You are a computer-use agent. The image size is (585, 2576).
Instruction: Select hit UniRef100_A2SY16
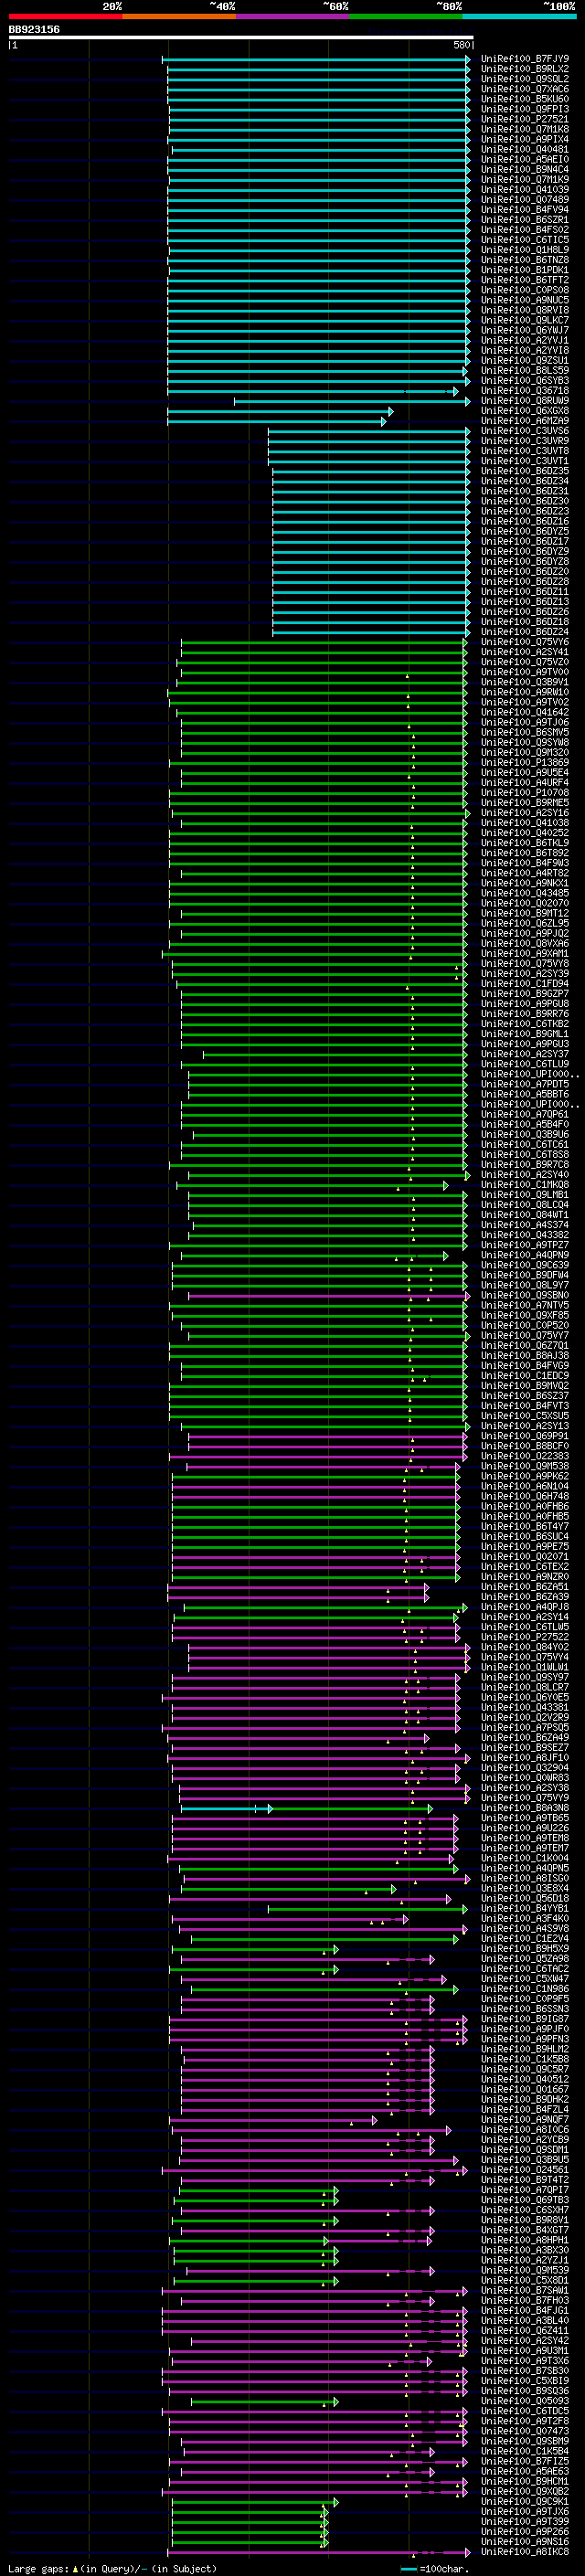(525, 813)
